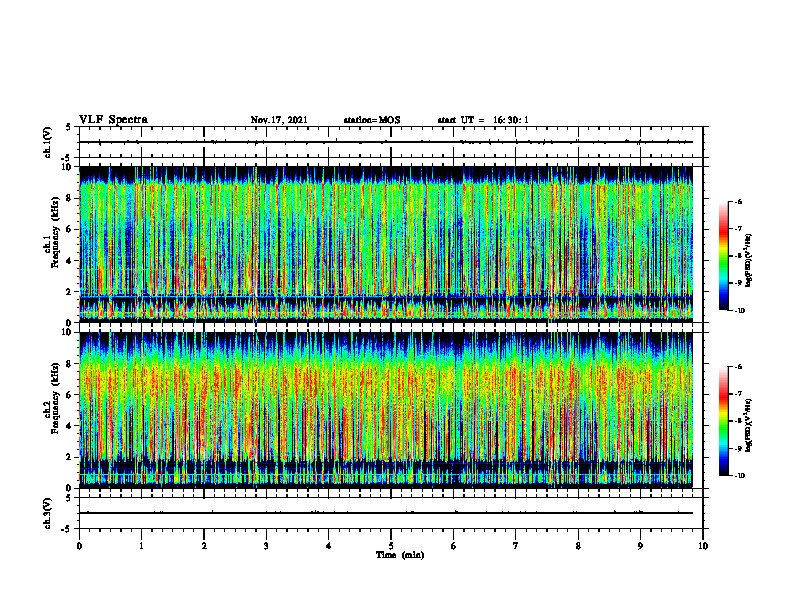Click the "-6" tick on ch.1 color bar
This screenshot has height=612, width=792.
pos(738,201)
